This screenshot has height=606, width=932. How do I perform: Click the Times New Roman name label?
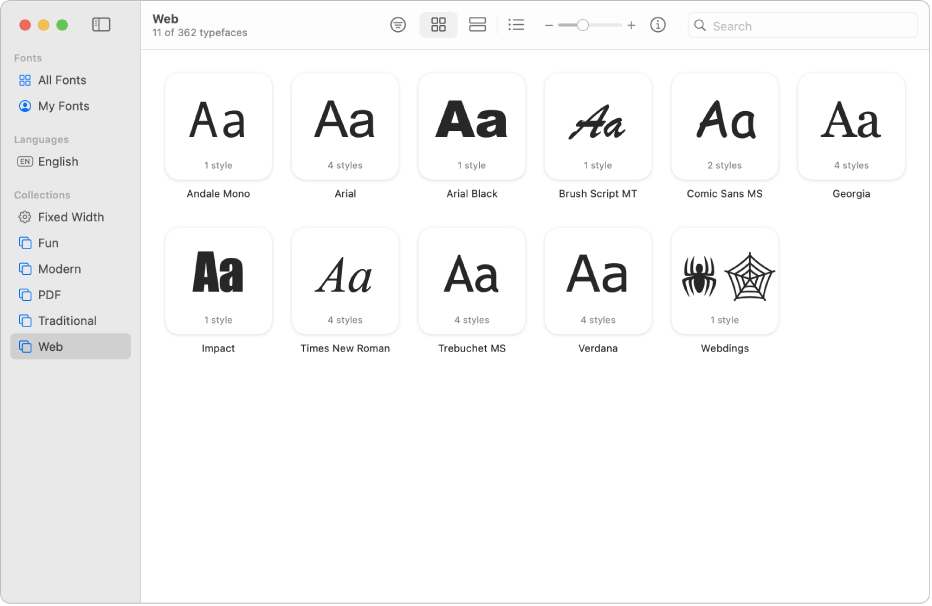pyautogui.click(x=345, y=348)
